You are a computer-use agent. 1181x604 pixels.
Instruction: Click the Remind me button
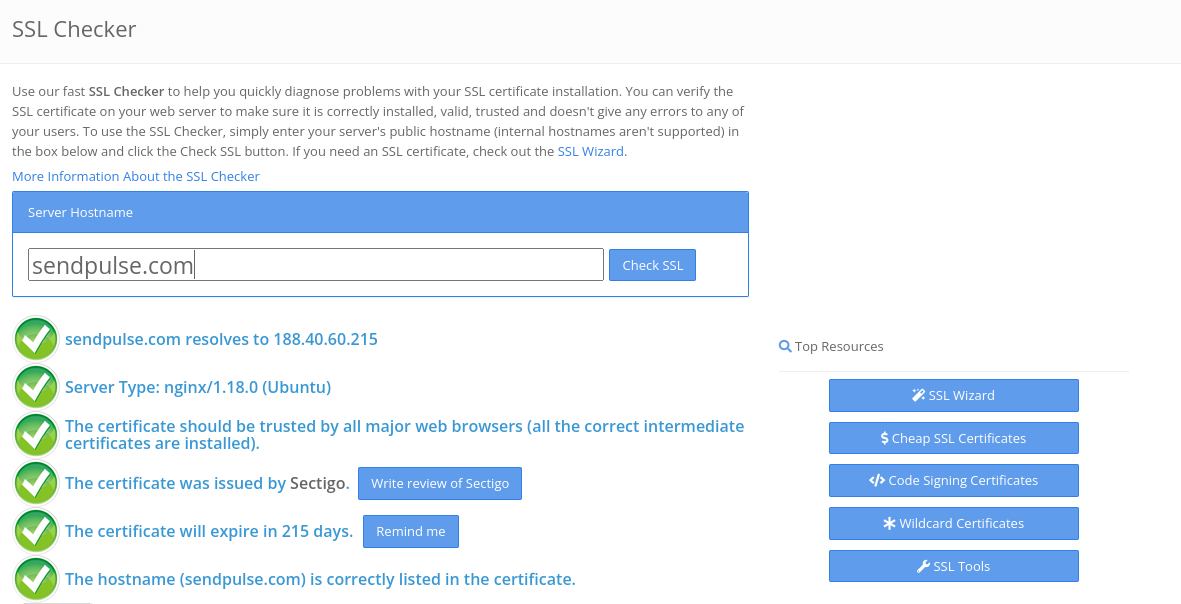pyautogui.click(x=410, y=532)
